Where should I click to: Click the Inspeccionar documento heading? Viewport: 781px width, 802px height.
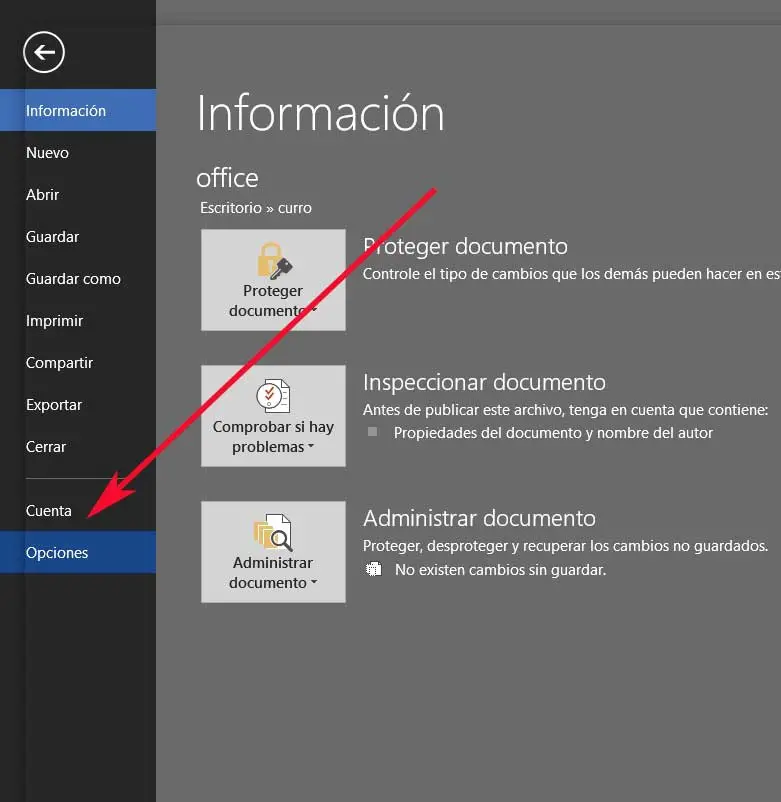pos(484,383)
